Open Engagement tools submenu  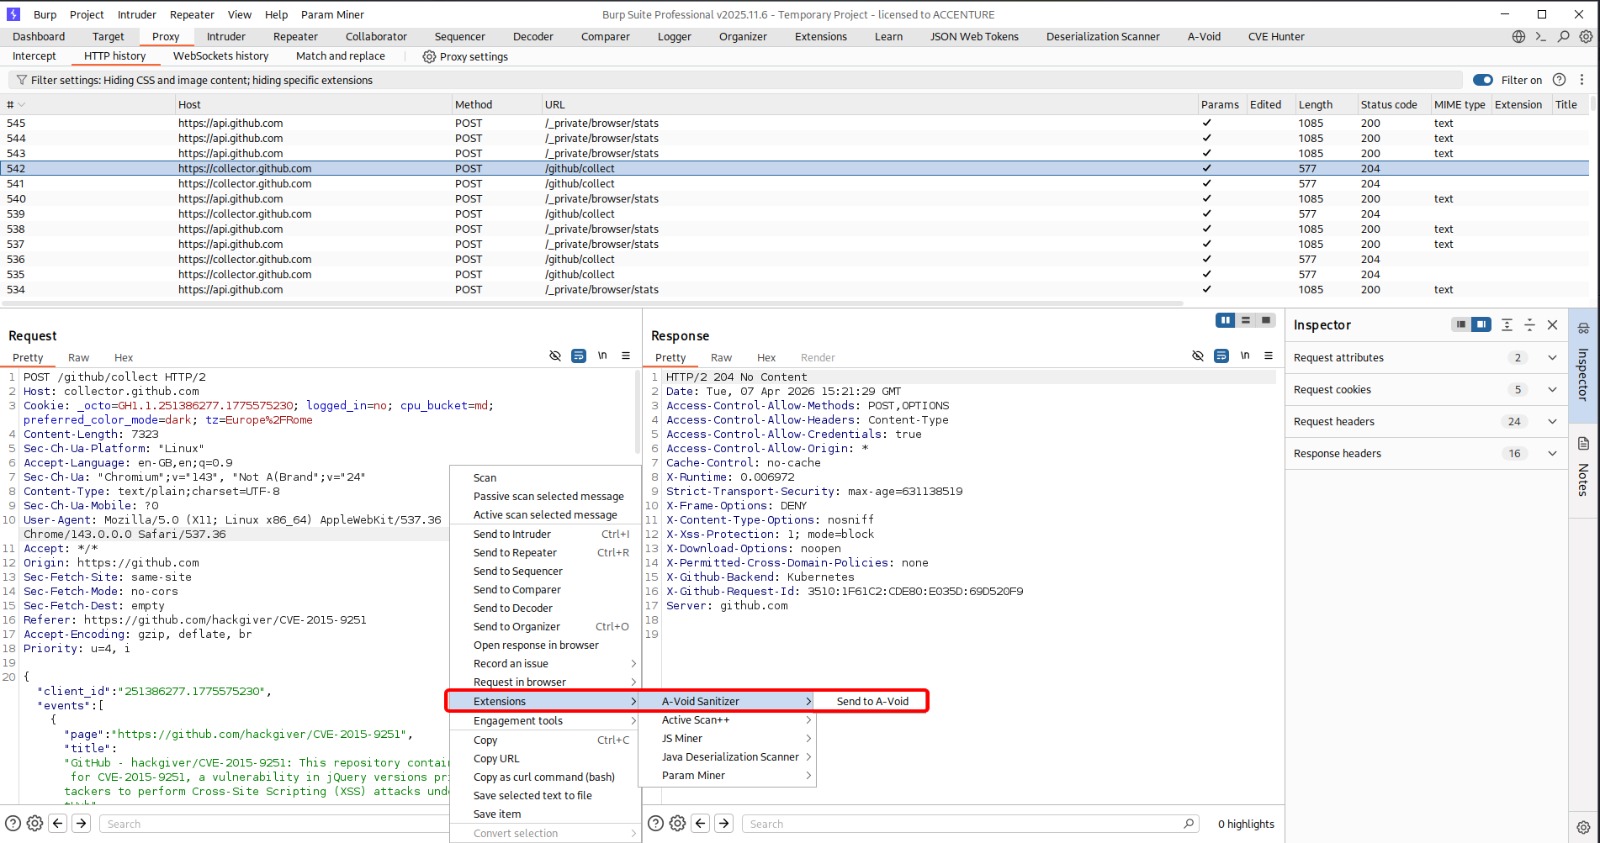pyautogui.click(x=544, y=720)
